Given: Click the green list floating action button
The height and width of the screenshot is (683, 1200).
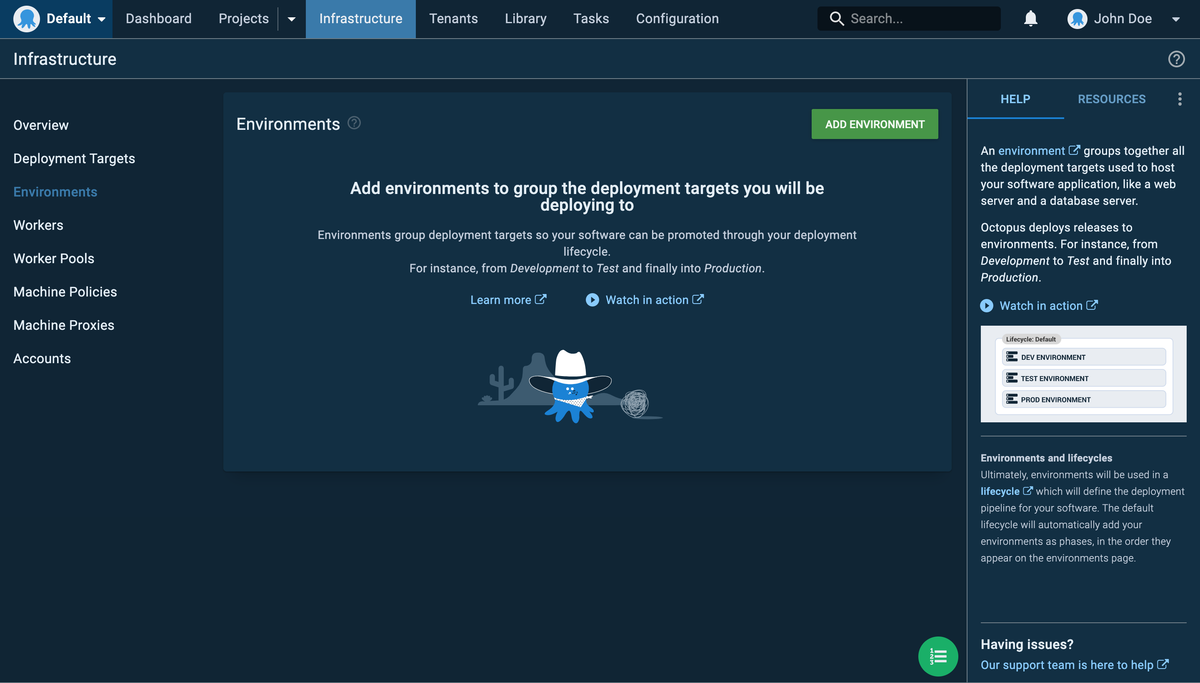Looking at the screenshot, I should click(938, 656).
